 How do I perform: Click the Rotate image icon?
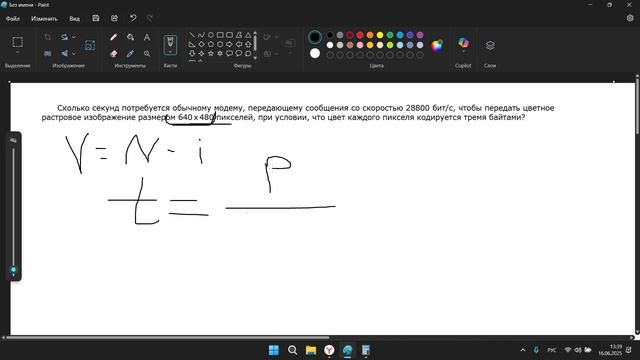point(64,37)
